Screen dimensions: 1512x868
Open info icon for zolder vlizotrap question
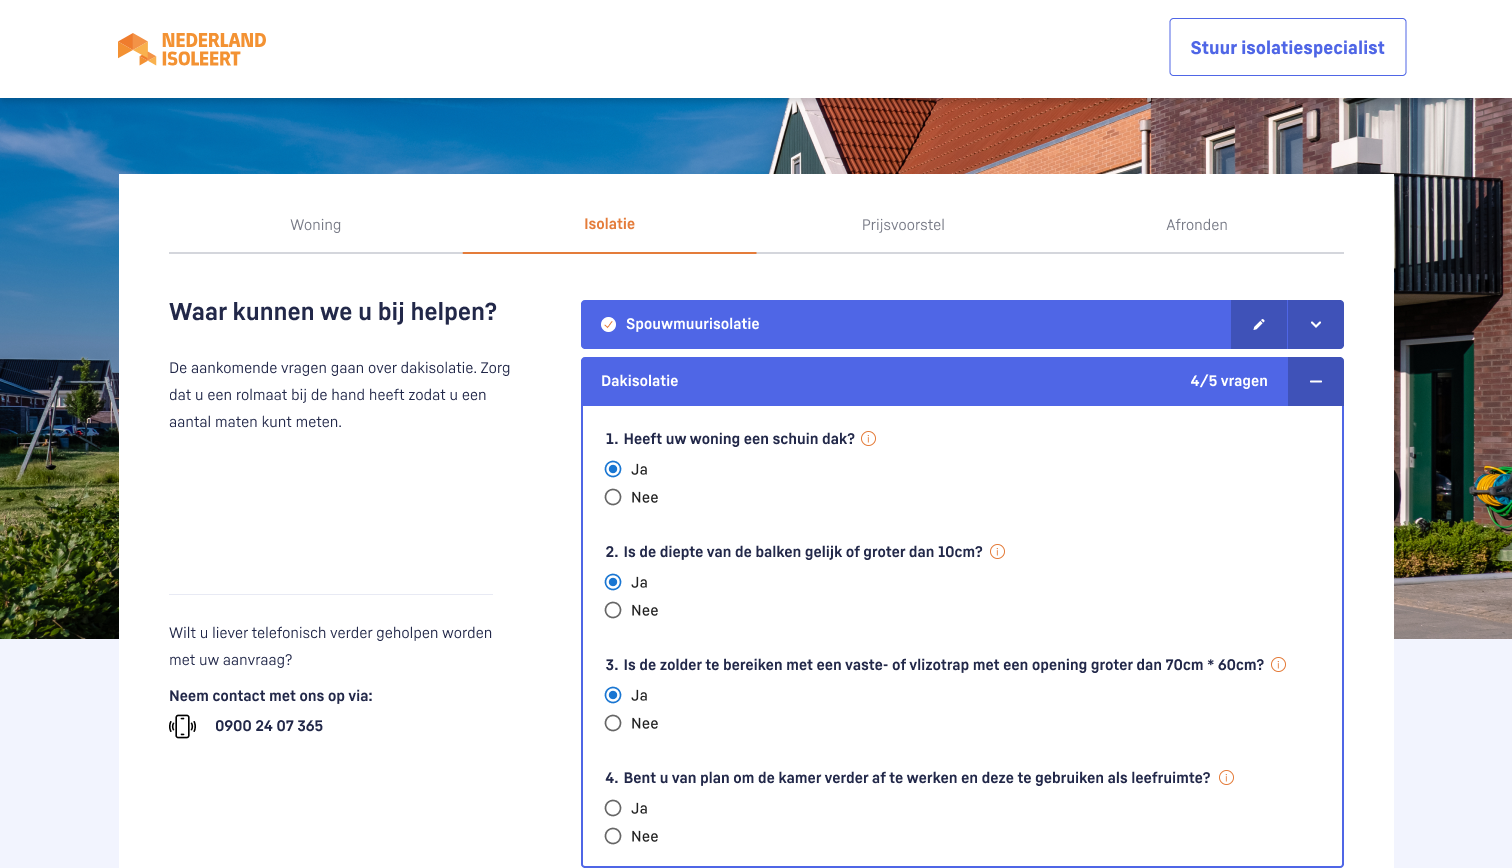pos(1278,665)
